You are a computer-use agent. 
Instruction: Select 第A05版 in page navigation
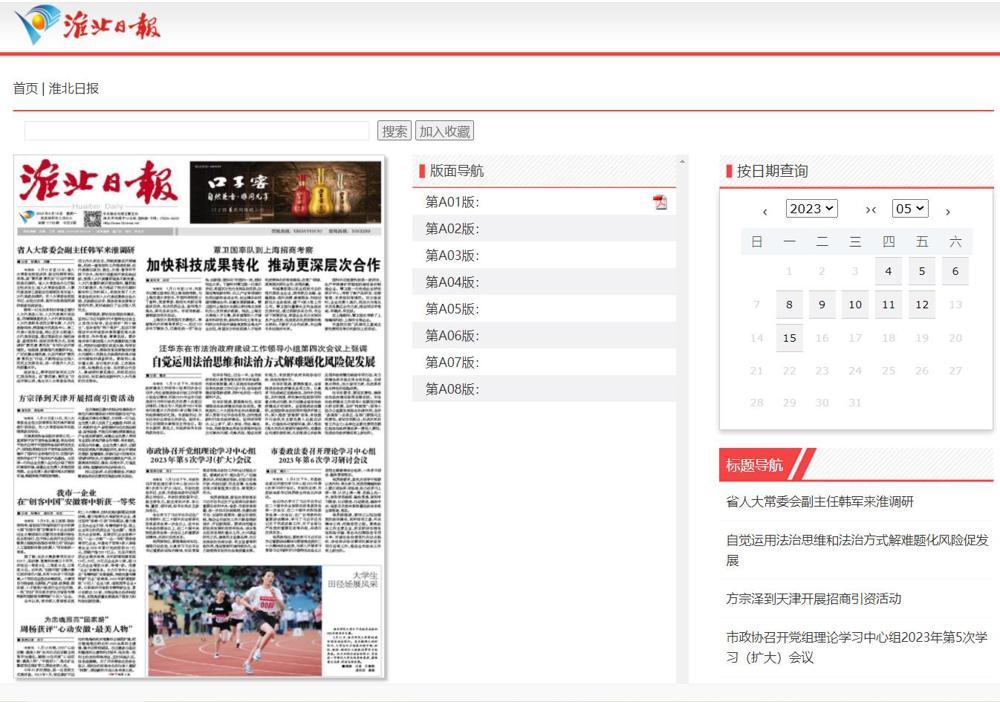453,309
